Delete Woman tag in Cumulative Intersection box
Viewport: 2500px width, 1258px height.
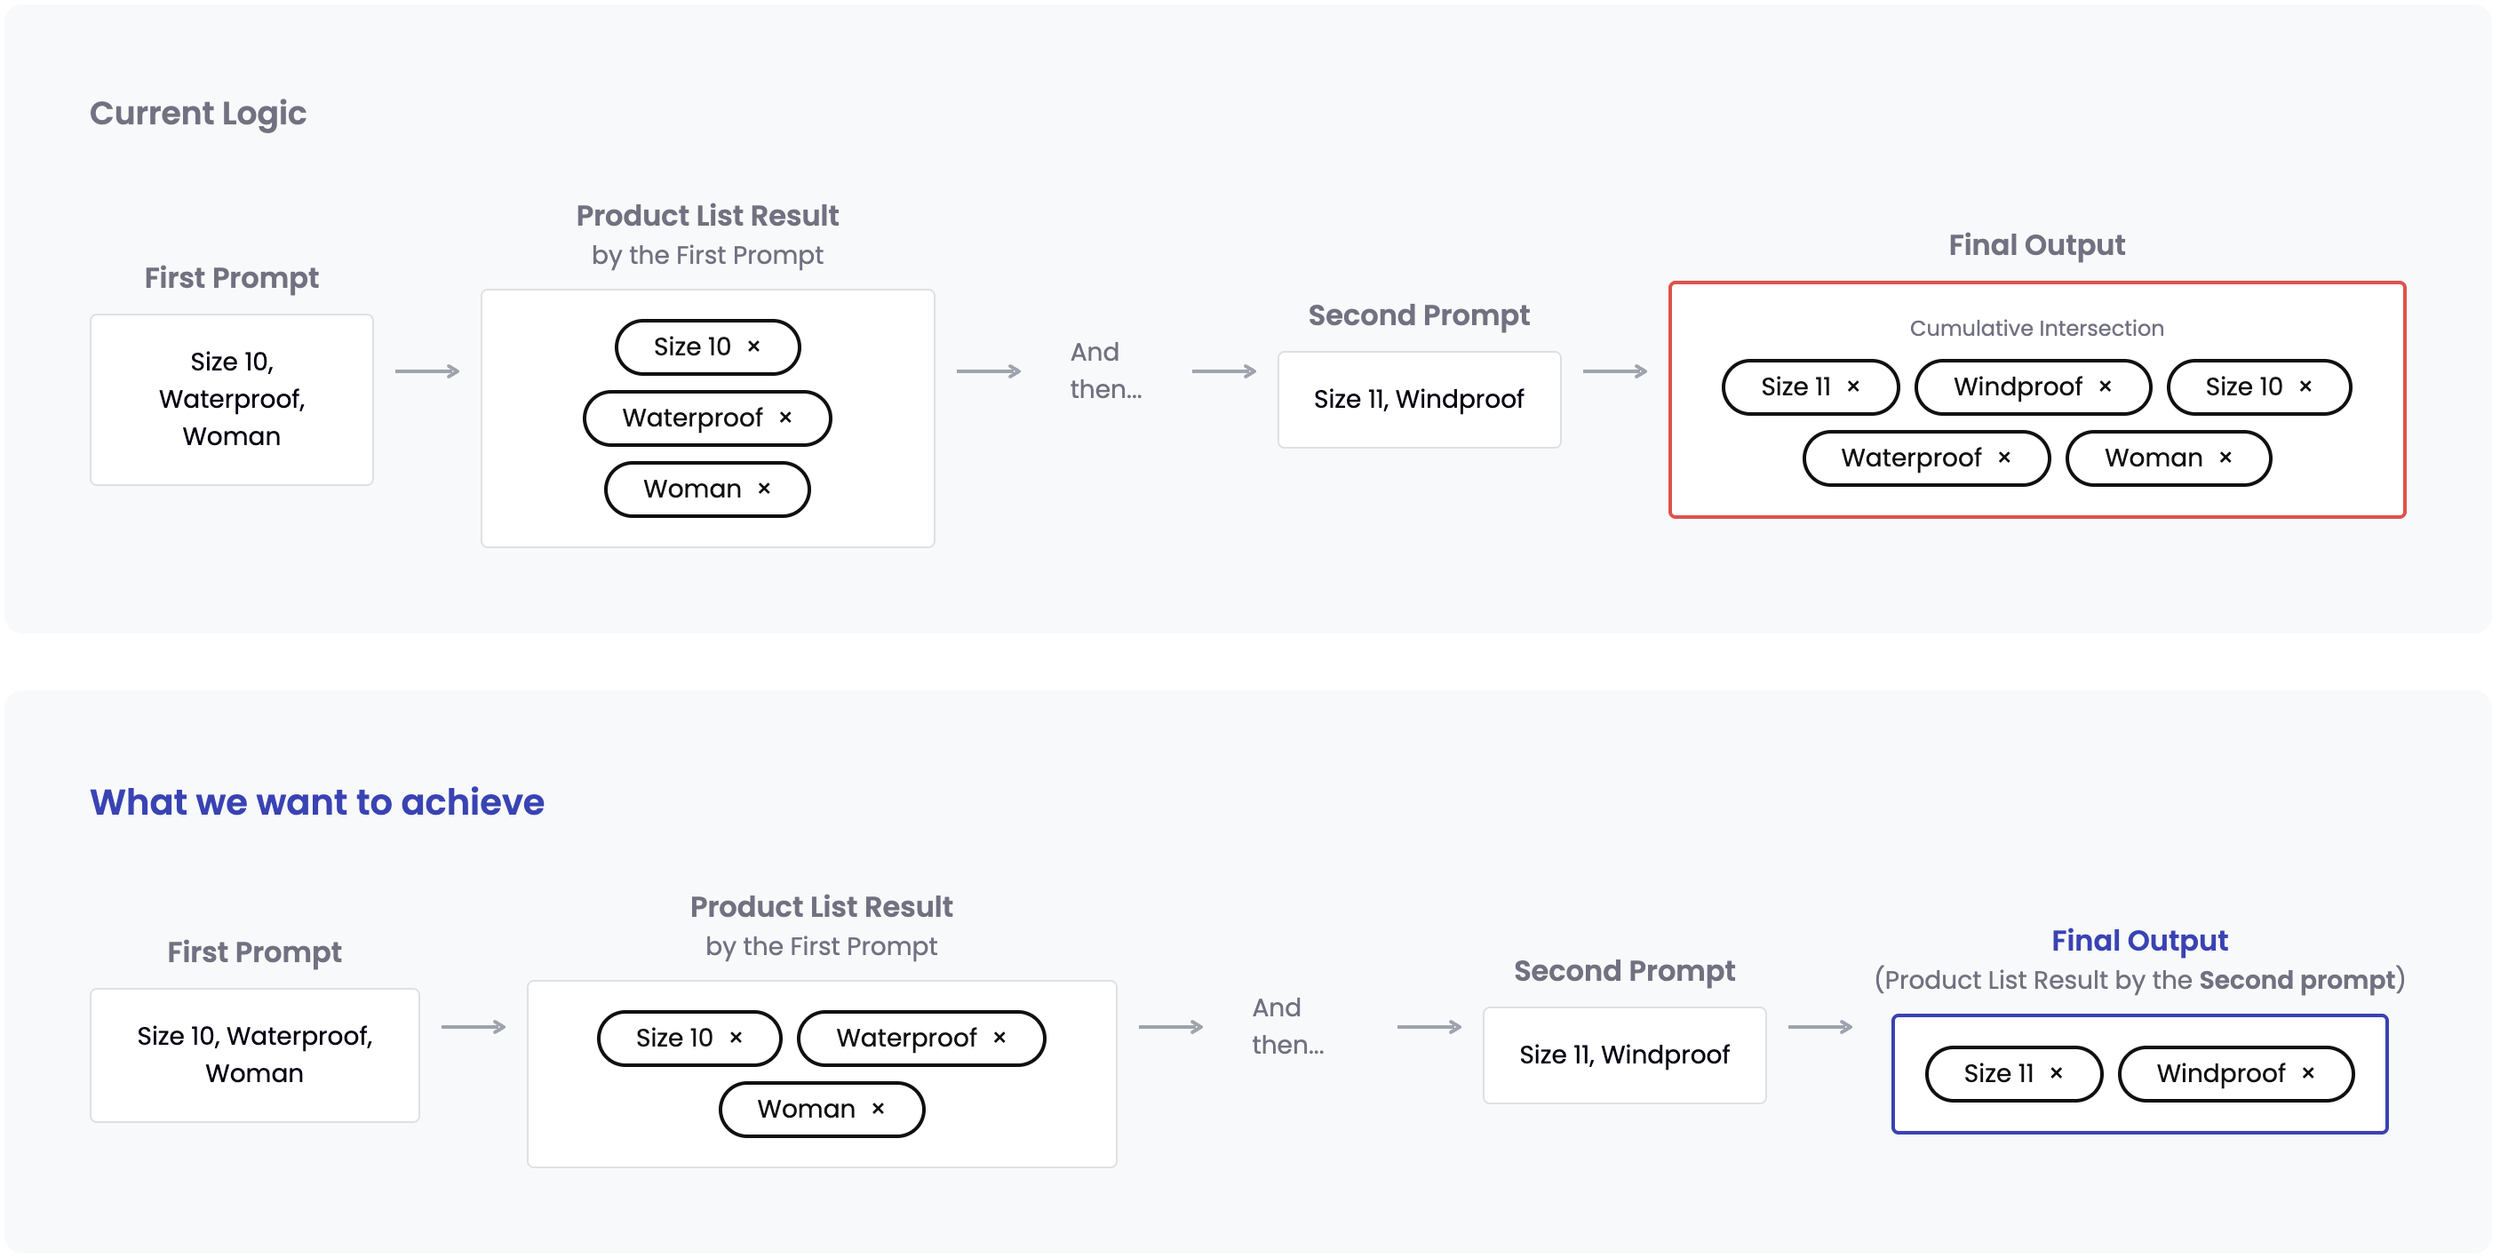[x=2226, y=457]
